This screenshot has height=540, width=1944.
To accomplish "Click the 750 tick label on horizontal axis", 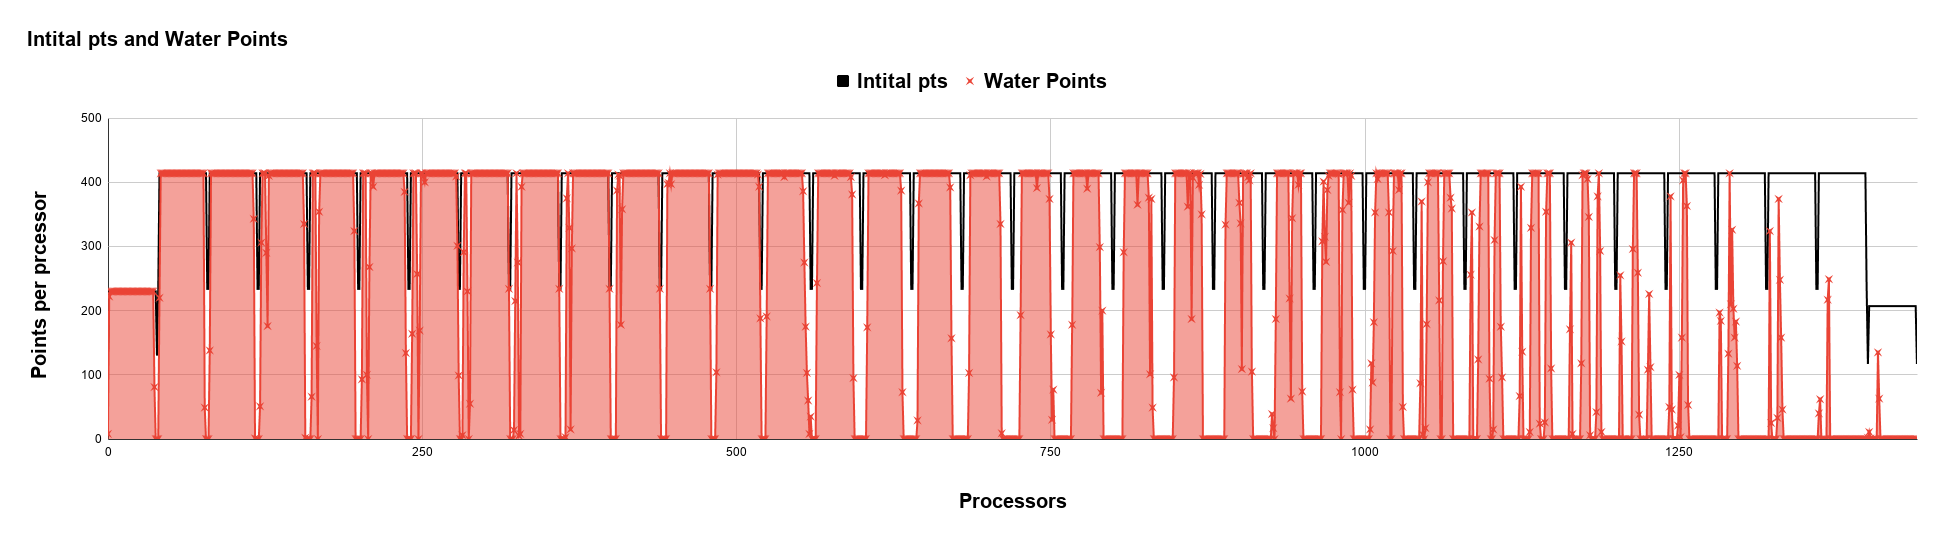I will point(1050,452).
